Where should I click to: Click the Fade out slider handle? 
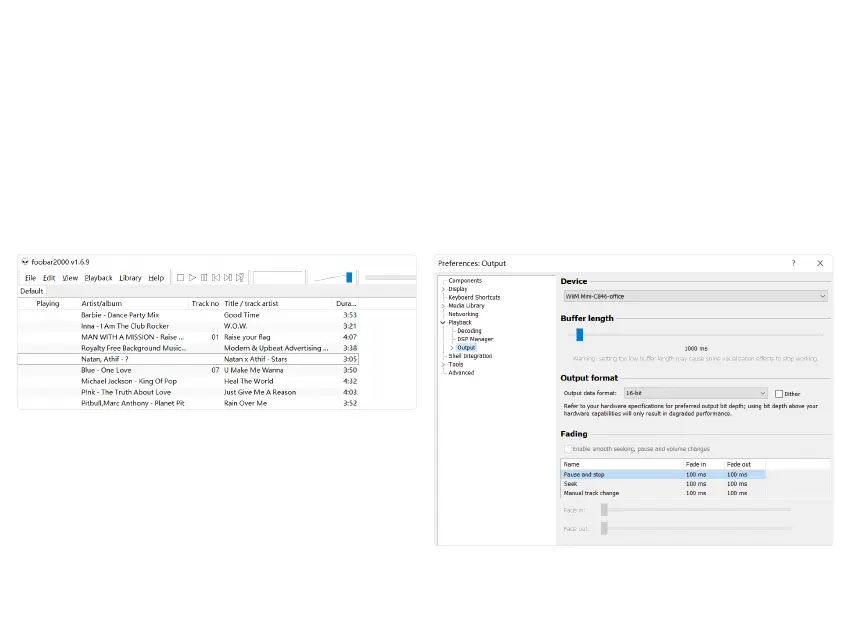[x=604, y=528]
